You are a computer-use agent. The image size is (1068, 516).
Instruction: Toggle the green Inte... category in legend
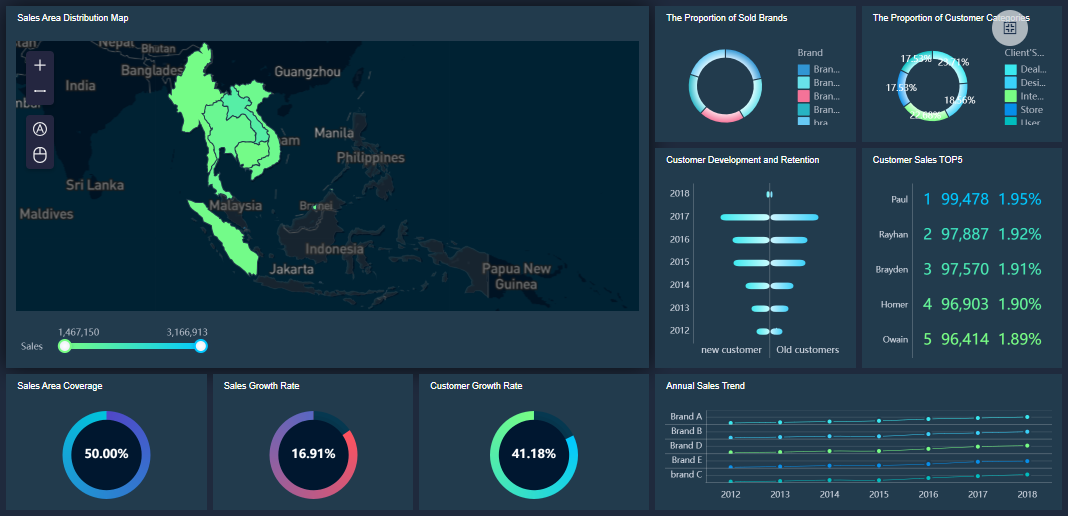1011,96
